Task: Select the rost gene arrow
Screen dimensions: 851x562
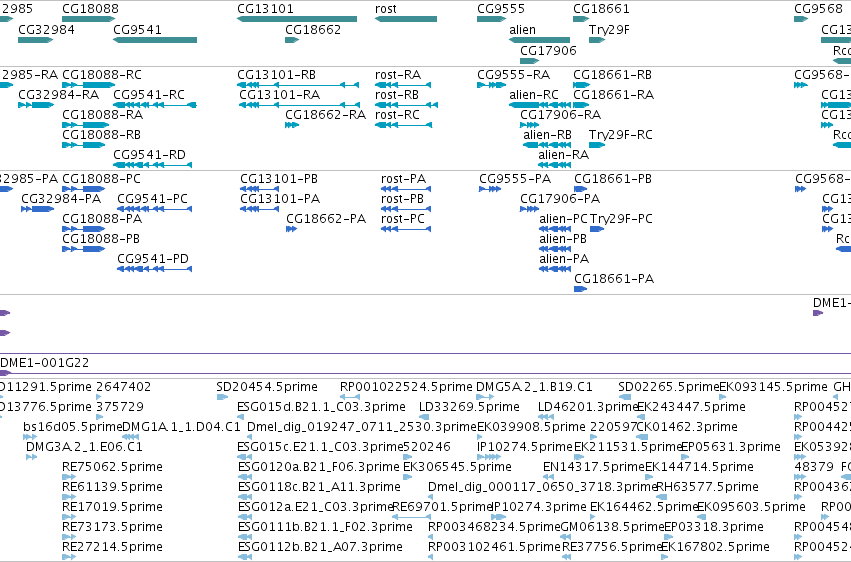Action: 406,19
